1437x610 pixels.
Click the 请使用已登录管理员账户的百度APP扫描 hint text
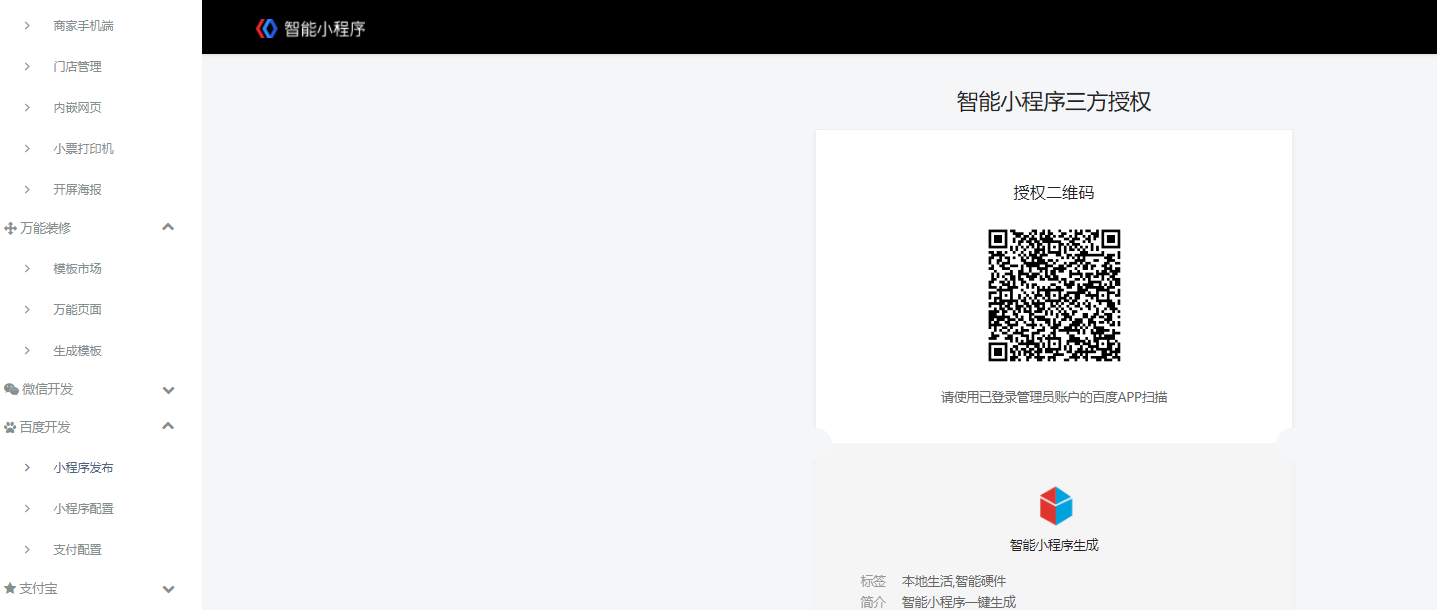tap(1054, 397)
